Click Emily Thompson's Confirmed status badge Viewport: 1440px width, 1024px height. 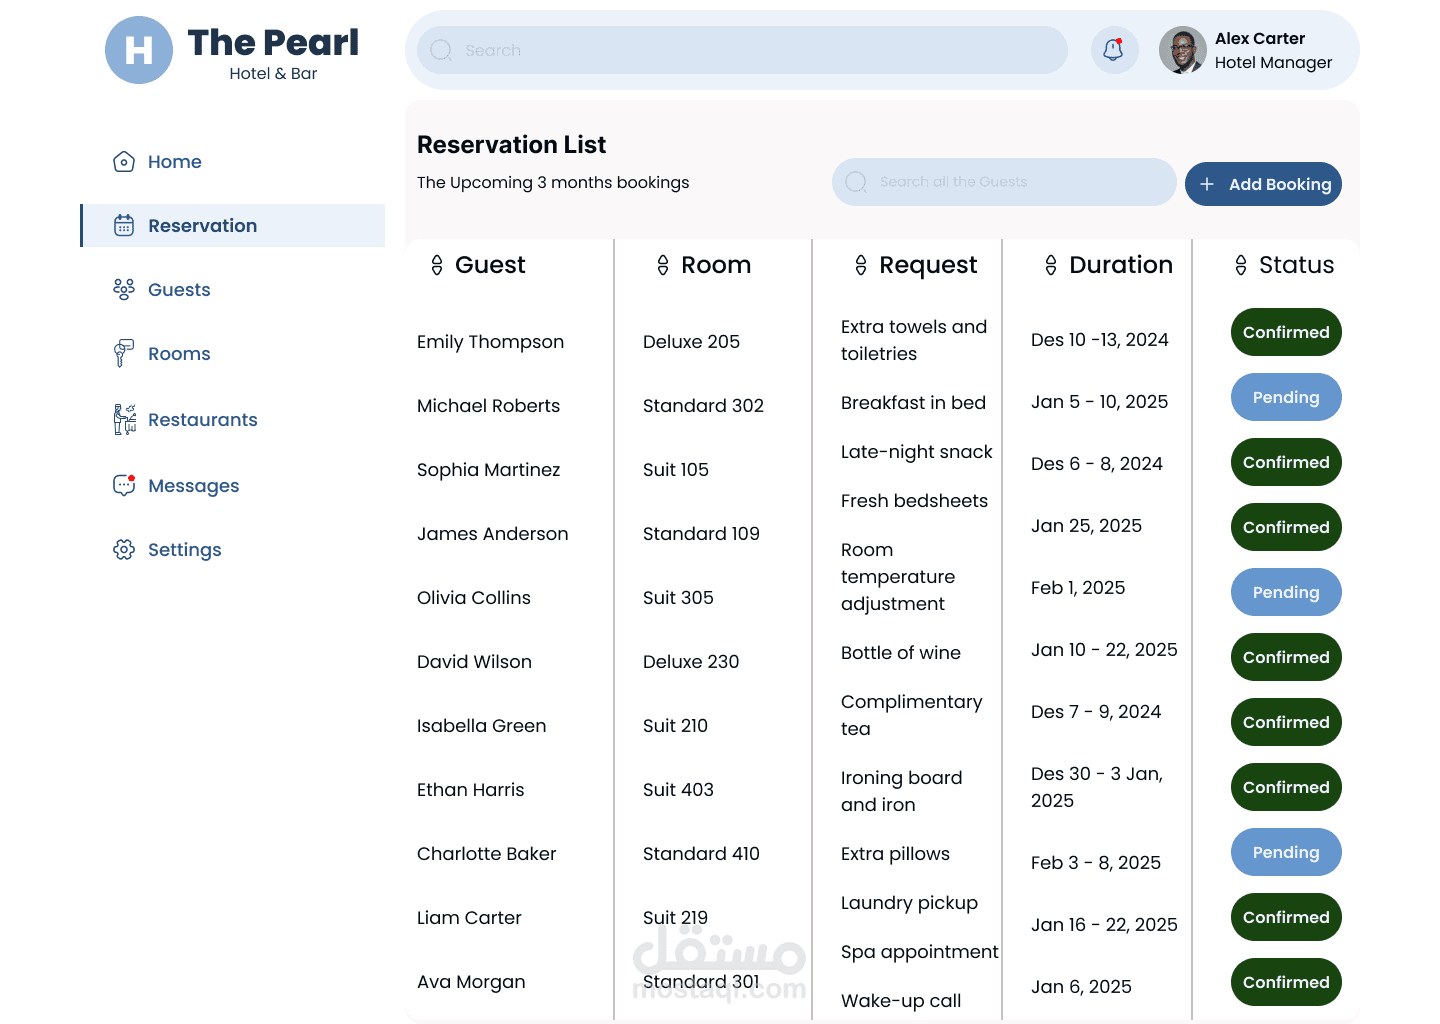click(1286, 332)
